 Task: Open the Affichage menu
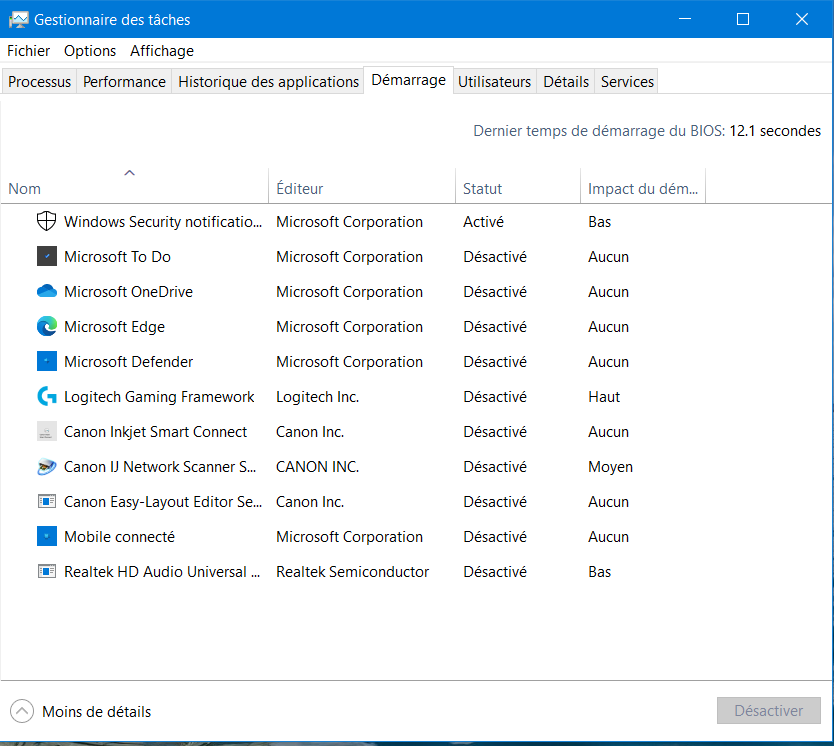point(162,51)
